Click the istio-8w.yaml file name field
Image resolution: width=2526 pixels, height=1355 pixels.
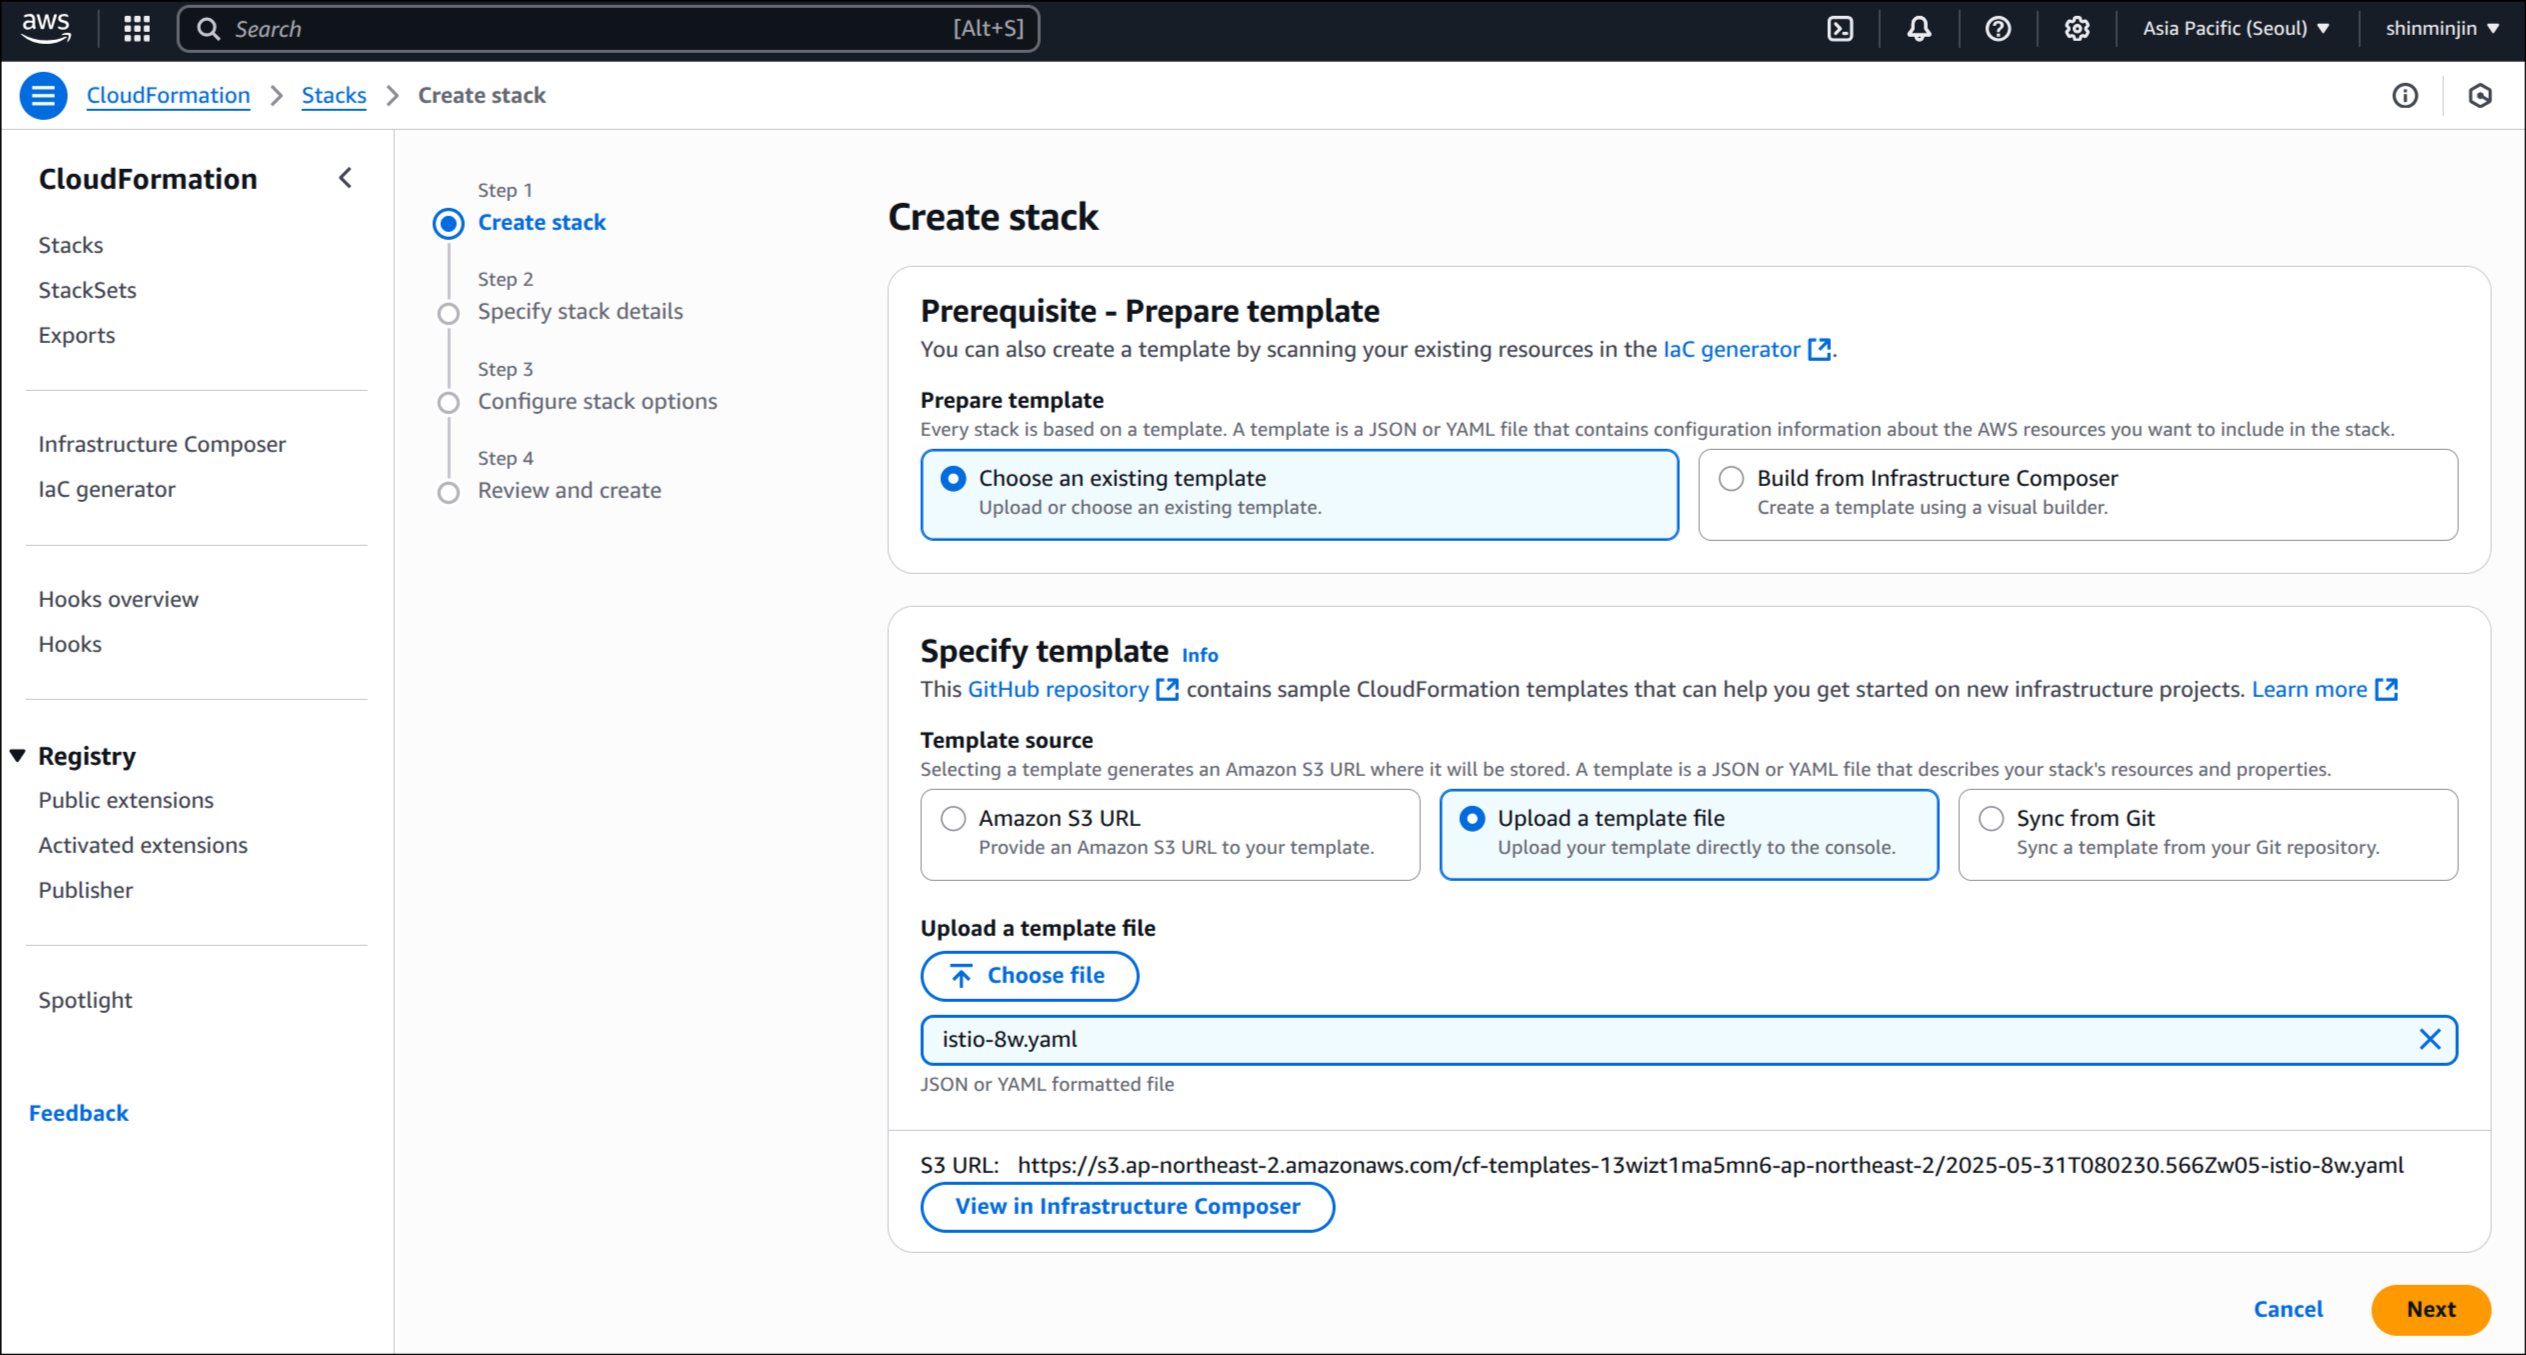click(x=1688, y=1039)
